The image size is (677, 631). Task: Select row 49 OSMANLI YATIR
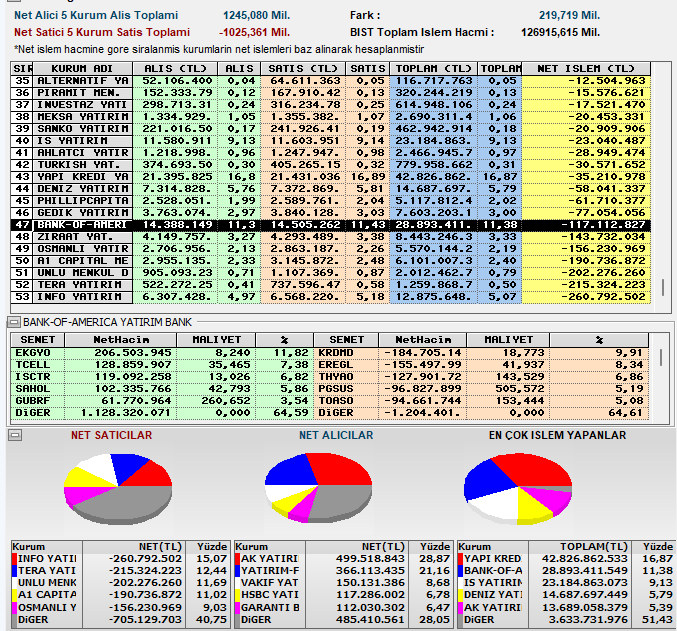click(x=331, y=249)
